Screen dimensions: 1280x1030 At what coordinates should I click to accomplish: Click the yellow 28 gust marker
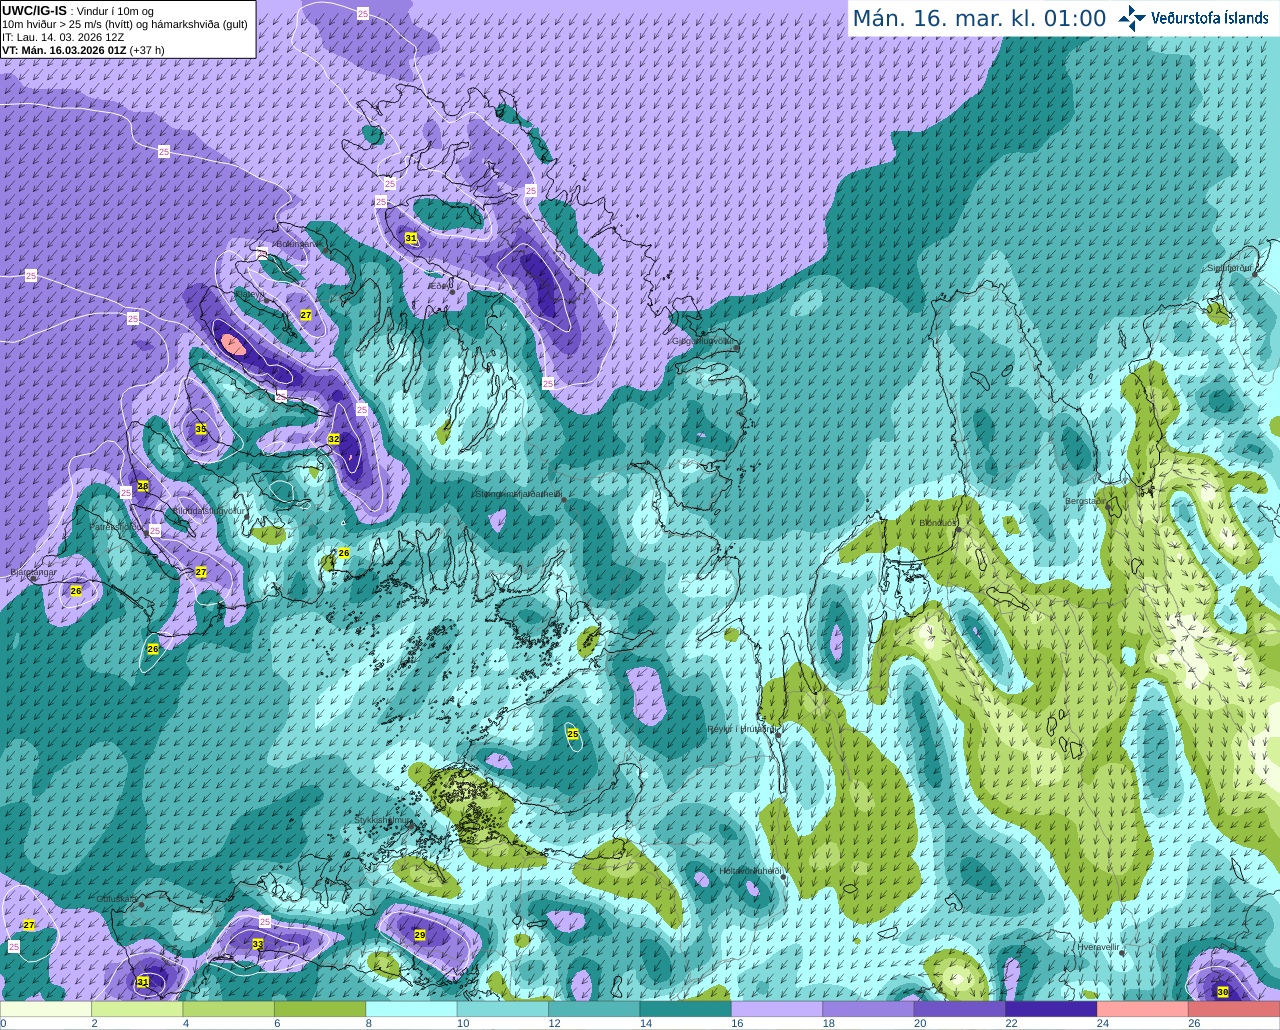tap(143, 486)
